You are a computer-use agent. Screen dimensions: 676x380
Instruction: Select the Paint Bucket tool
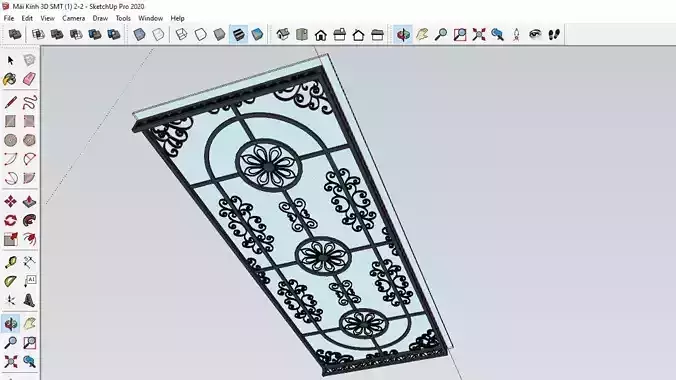(x=10, y=79)
